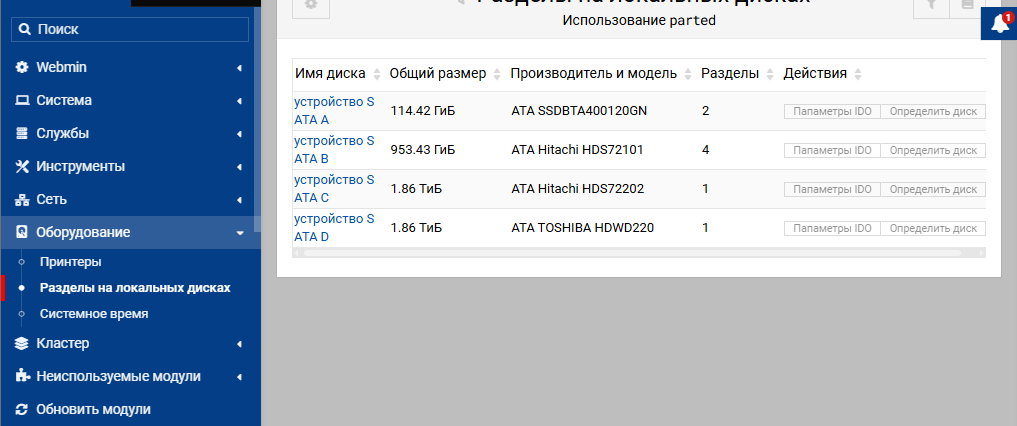Click the Службы stack icon

(22, 134)
